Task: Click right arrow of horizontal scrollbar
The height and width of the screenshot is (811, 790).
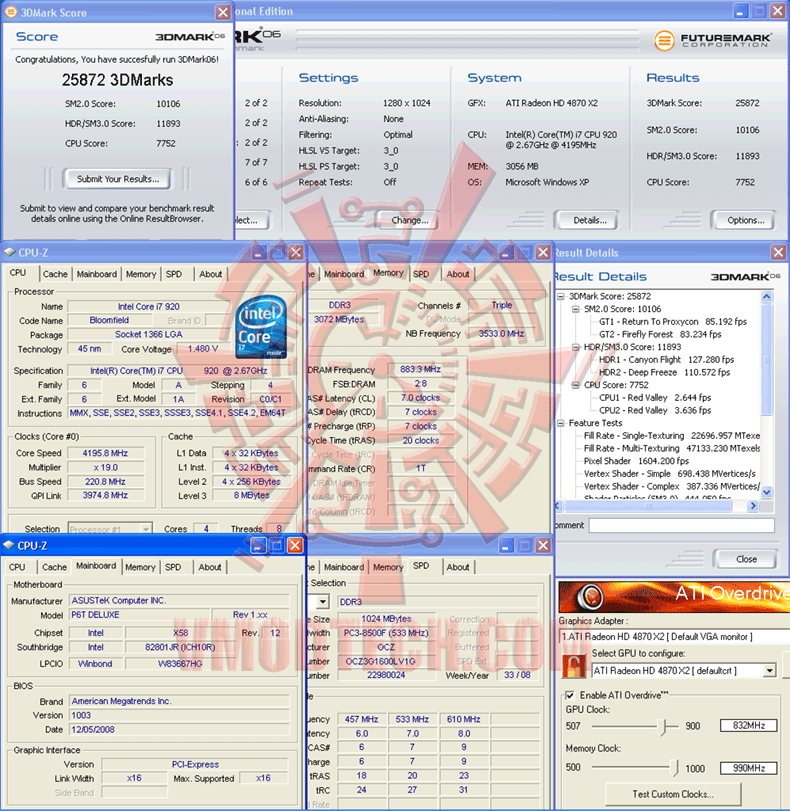Action: tap(753, 506)
